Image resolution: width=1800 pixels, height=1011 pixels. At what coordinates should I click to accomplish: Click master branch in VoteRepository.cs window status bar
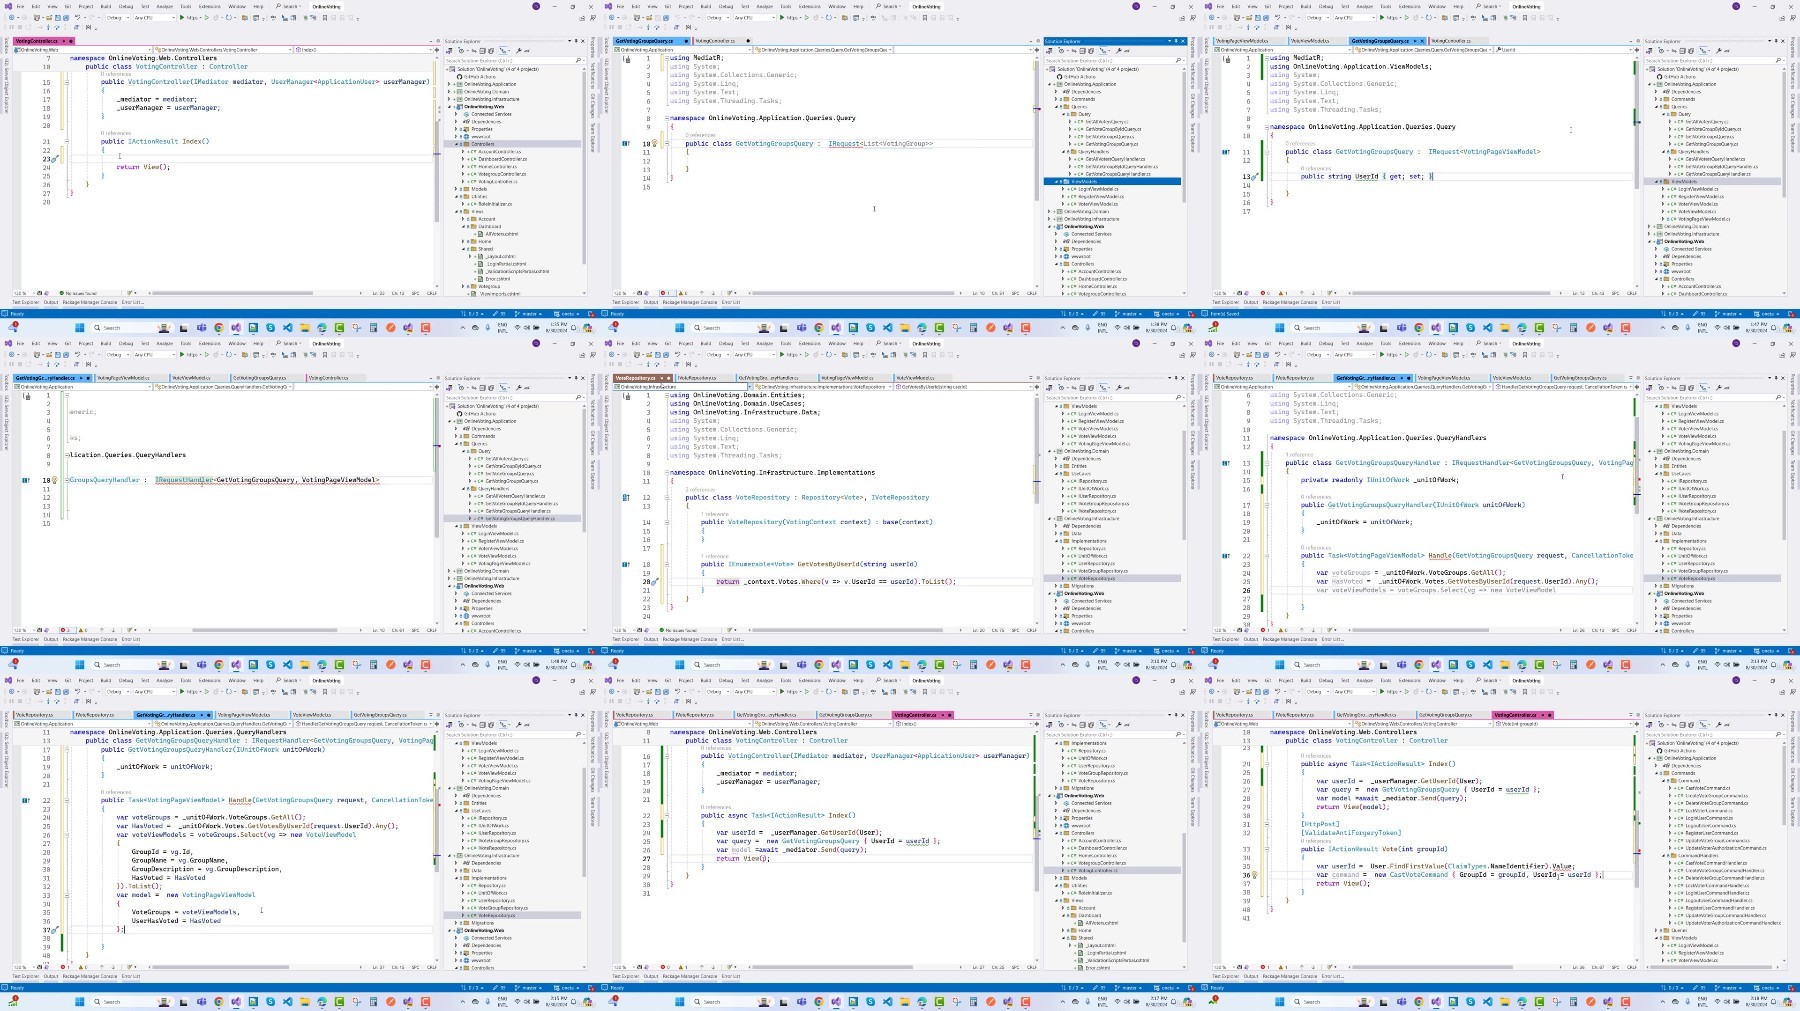coord(1129,651)
